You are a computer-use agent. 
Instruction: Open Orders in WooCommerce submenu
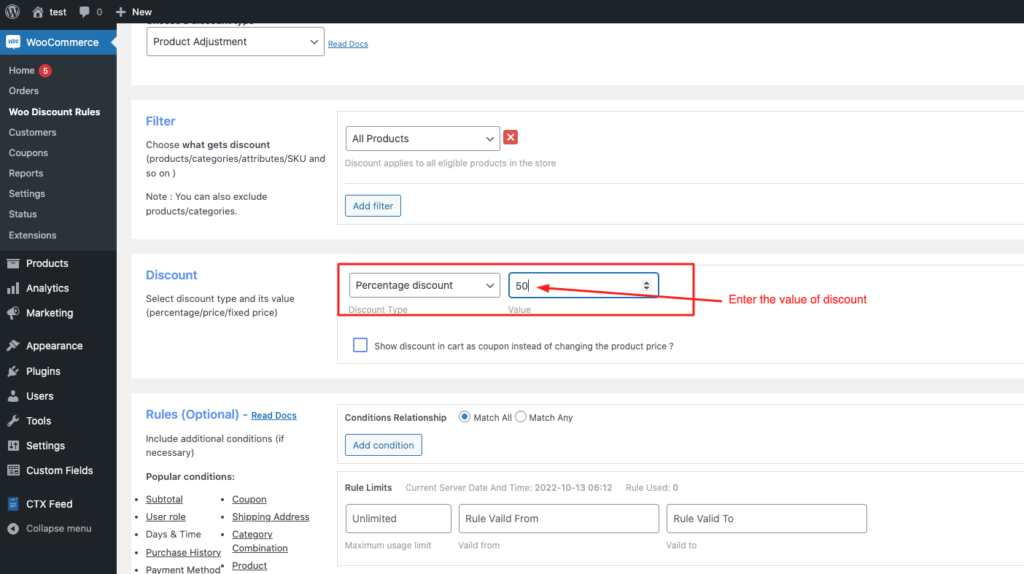click(24, 91)
